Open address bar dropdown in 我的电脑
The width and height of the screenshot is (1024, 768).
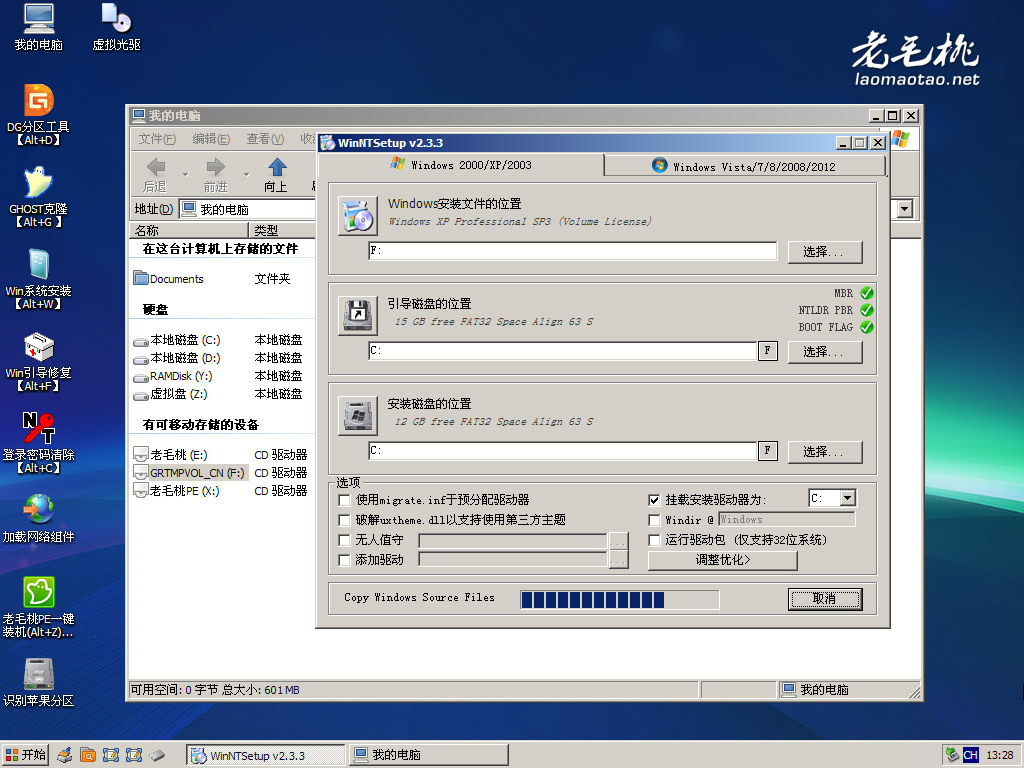[x=904, y=210]
